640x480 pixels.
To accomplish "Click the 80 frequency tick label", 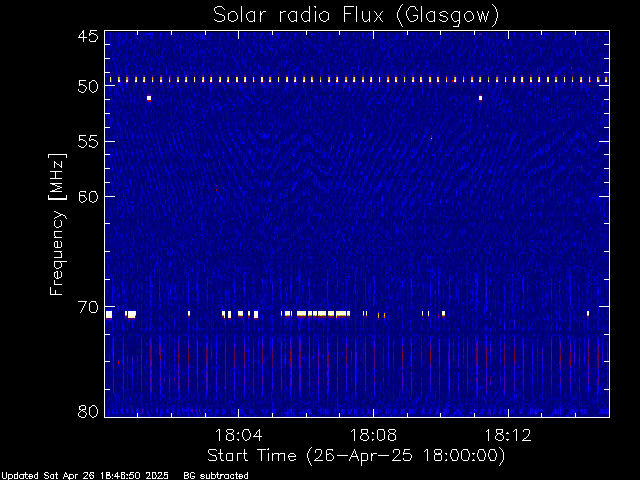I will (x=88, y=411).
